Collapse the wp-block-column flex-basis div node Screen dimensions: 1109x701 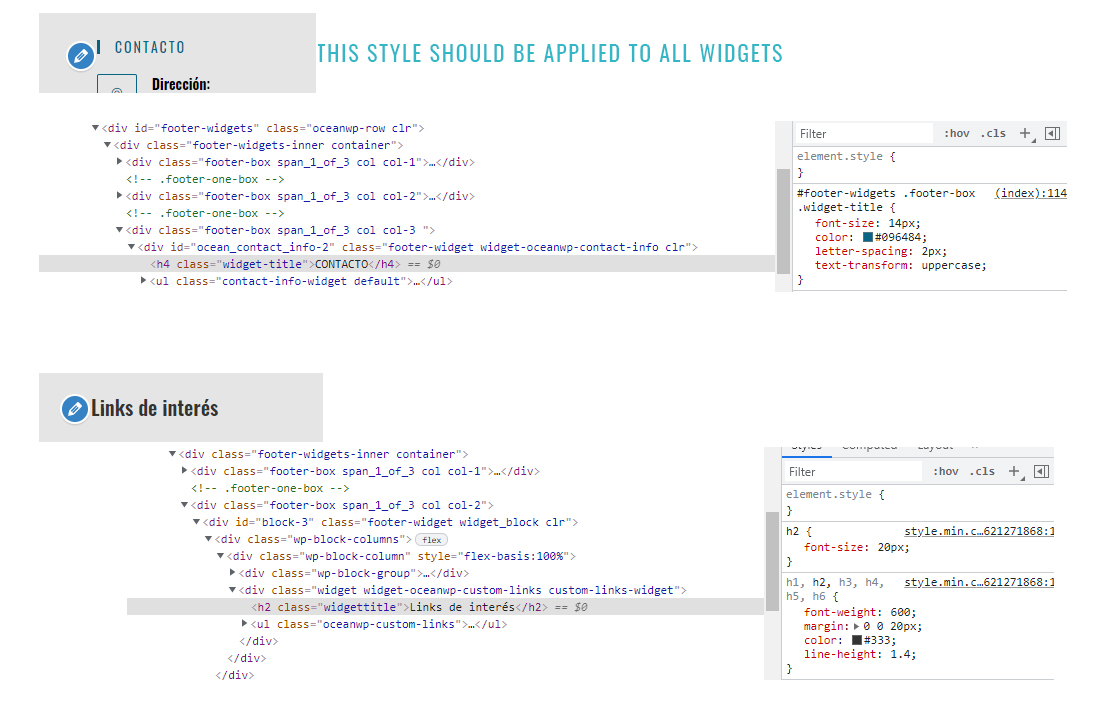point(221,556)
